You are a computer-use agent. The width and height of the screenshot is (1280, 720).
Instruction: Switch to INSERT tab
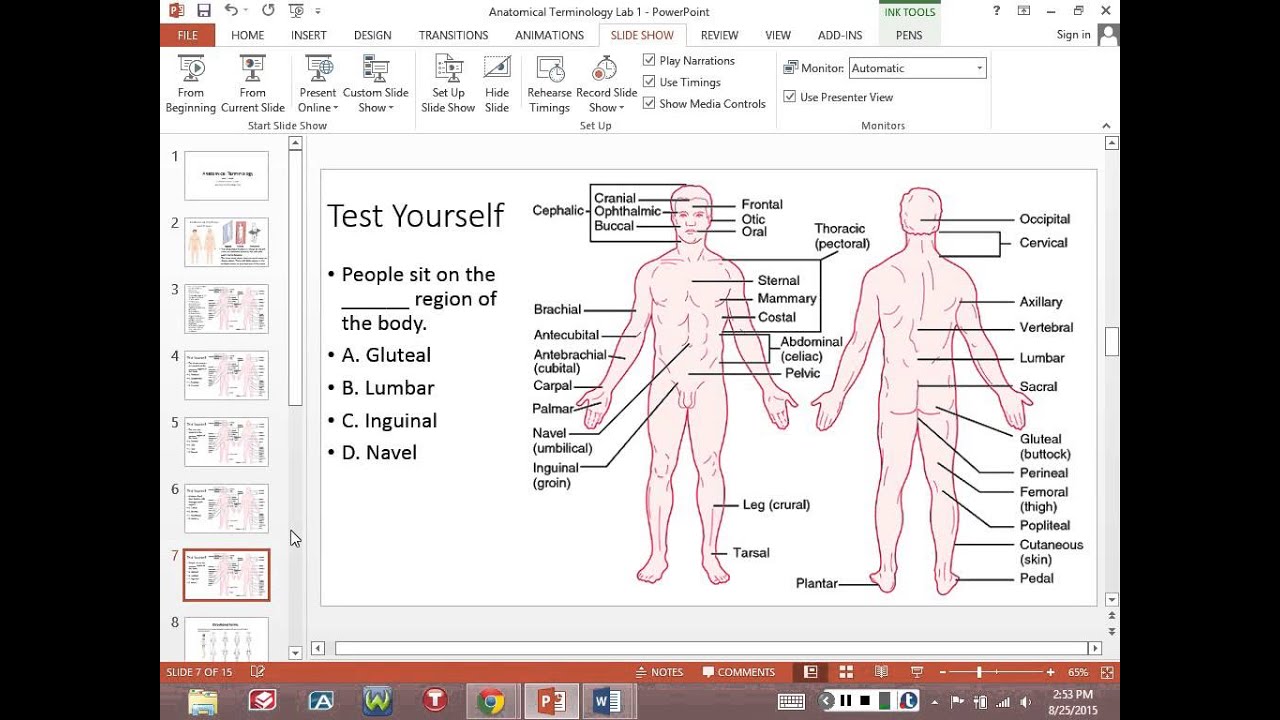pyautogui.click(x=309, y=35)
